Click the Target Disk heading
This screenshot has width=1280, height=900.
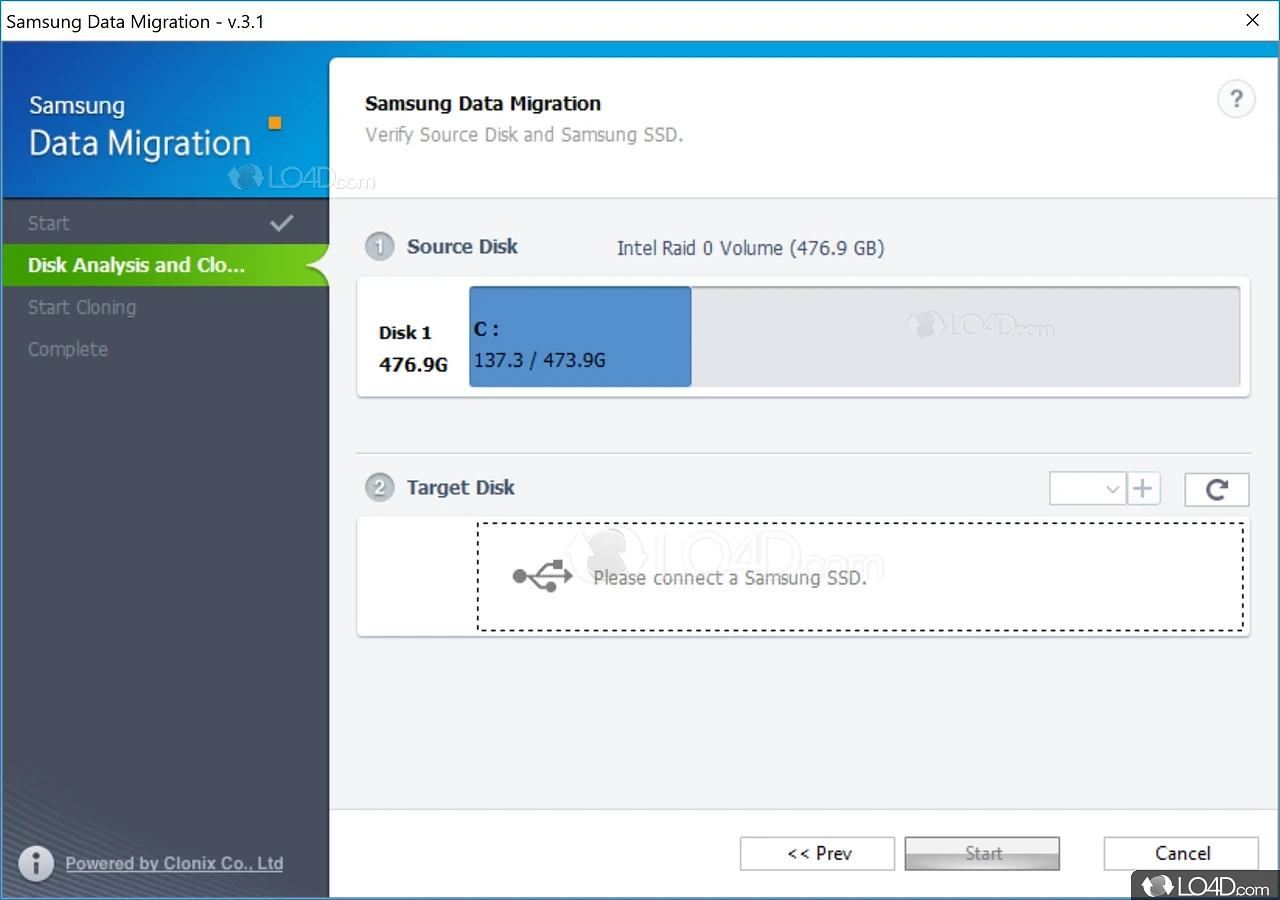[460, 487]
